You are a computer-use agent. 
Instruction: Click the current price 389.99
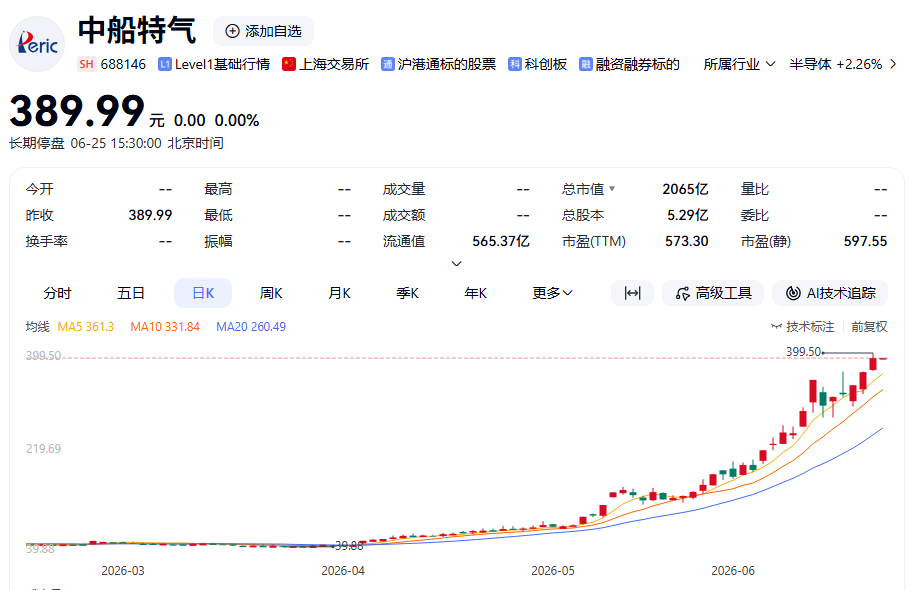pyautogui.click(x=77, y=111)
